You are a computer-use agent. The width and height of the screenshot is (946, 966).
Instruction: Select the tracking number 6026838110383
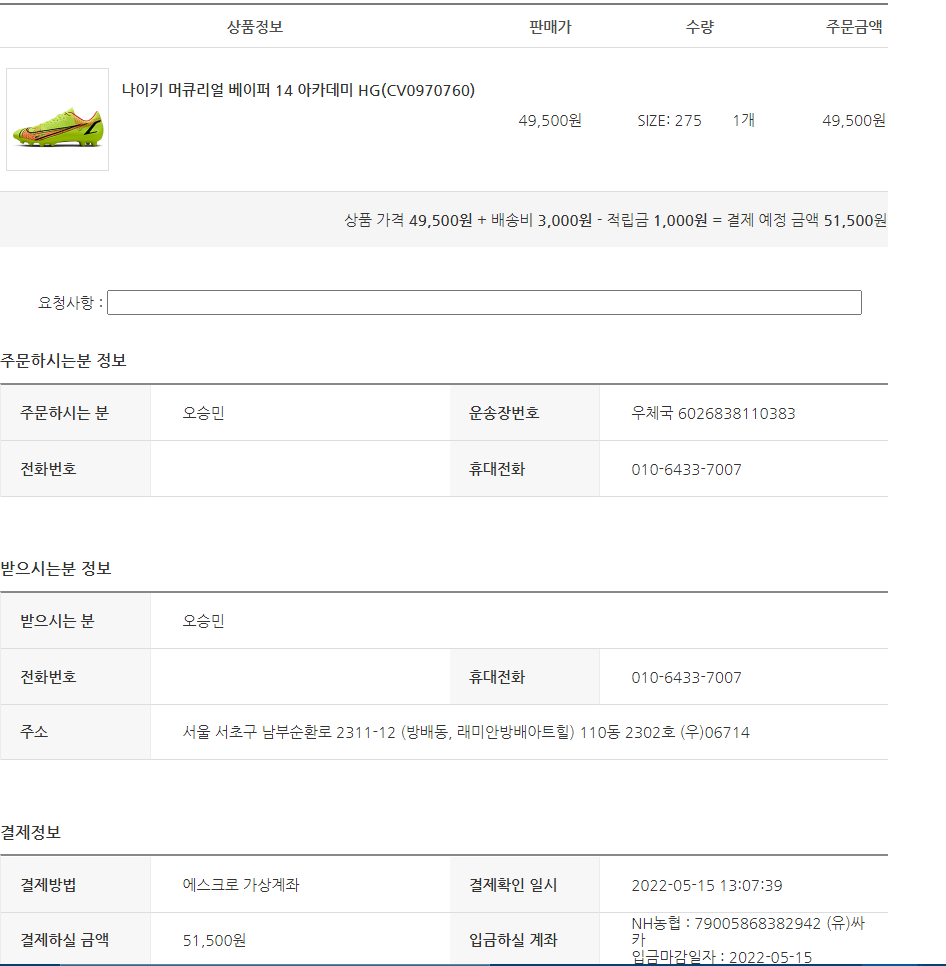[737, 413]
